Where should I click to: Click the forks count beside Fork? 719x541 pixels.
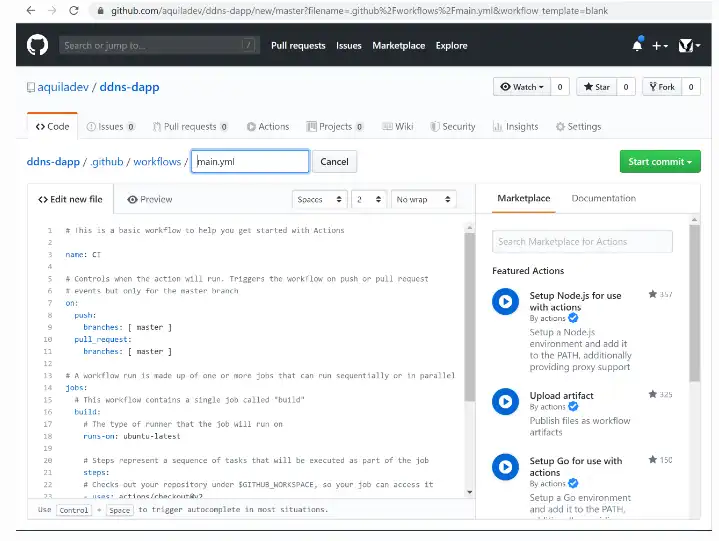point(691,87)
